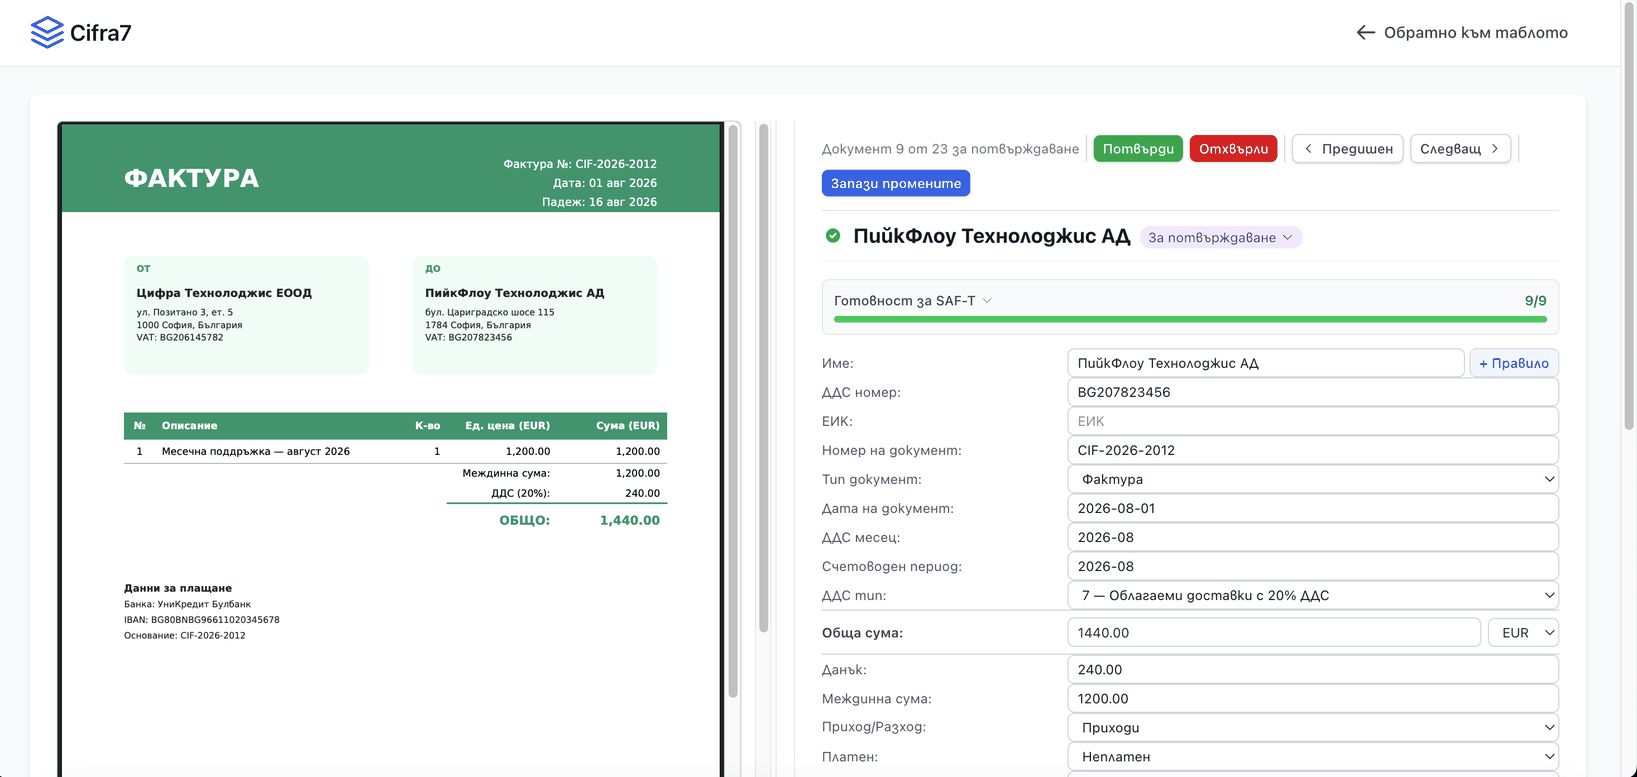Open the EUR currency dropdown

coord(1524,632)
